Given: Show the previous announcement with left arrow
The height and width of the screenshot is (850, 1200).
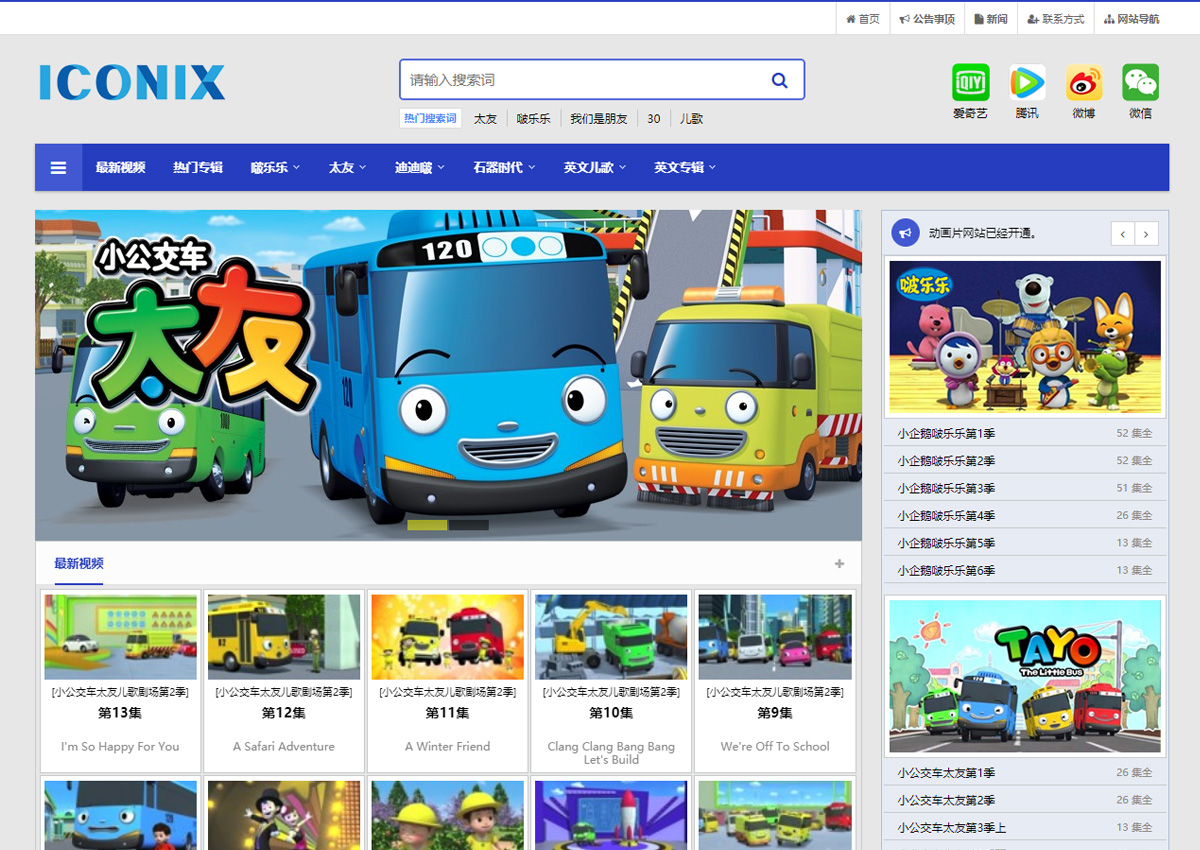Looking at the screenshot, I should coord(1123,234).
